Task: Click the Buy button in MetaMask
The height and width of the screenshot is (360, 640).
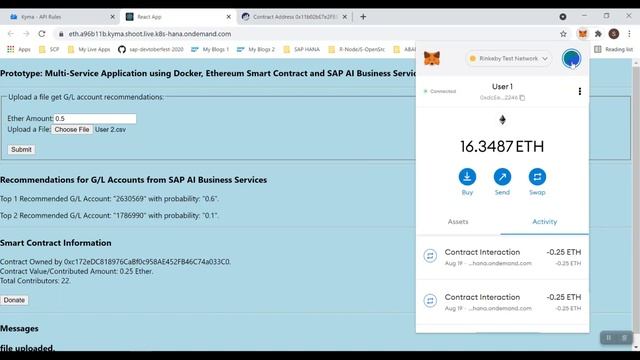Action: 467,182
